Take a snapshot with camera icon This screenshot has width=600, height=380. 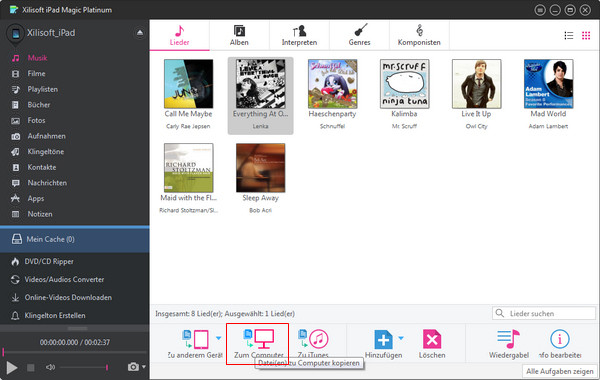(x=133, y=367)
